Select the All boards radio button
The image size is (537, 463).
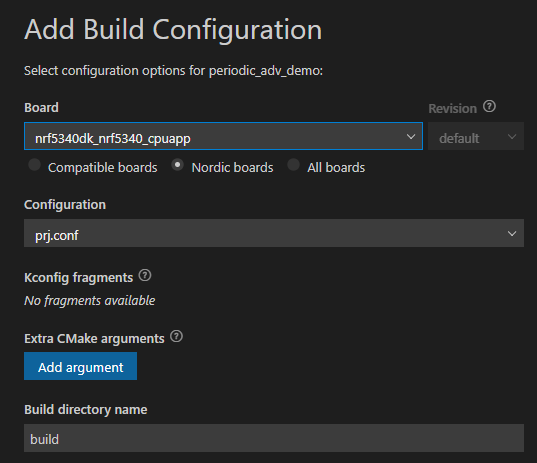294,165
